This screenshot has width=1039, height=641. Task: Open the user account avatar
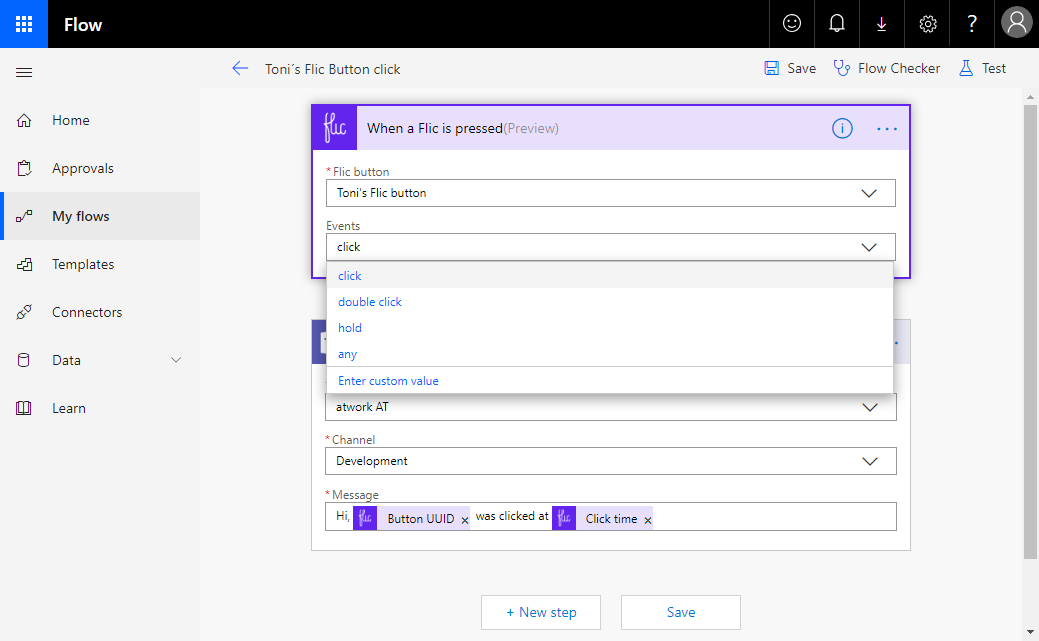click(1016, 24)
